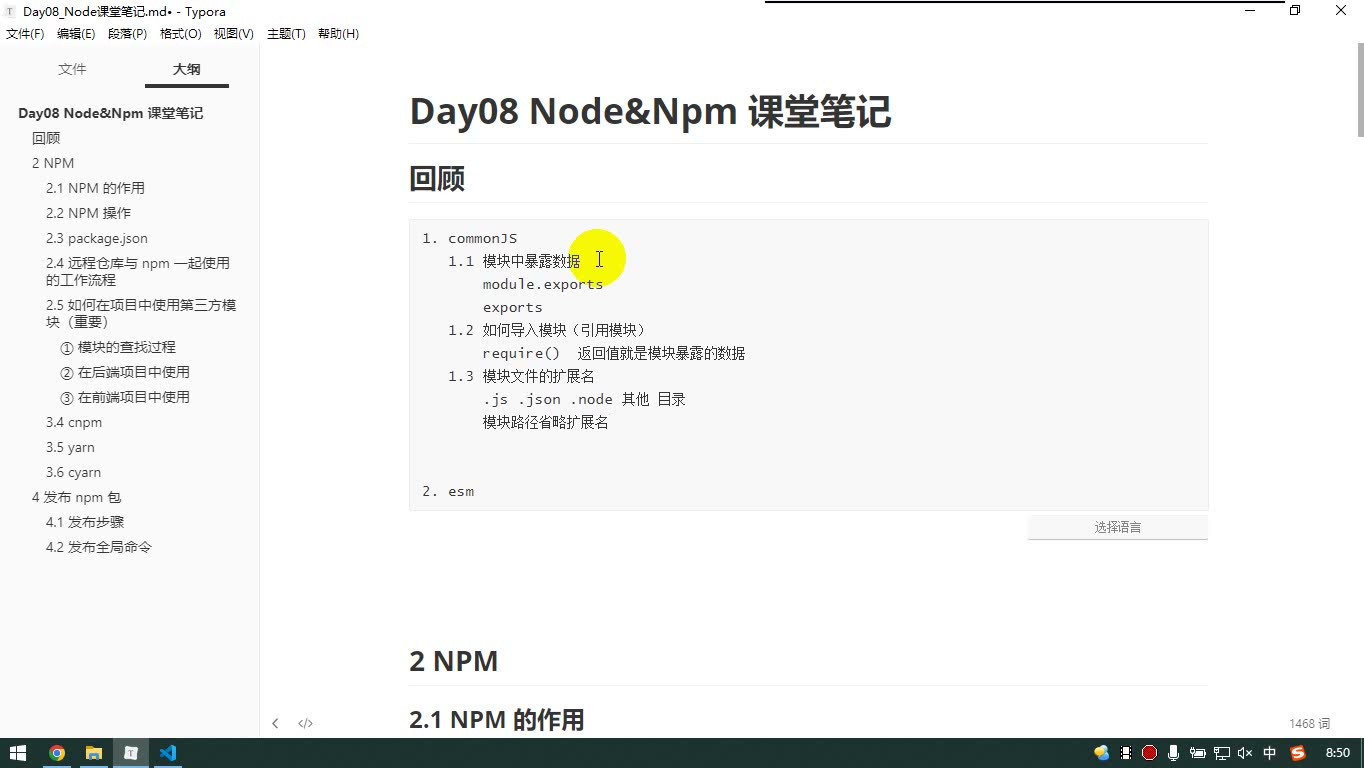Go to outline item 4.2 发布全局命令
This screenshot has width=1364, height=768.
click(x=99, y=547)
